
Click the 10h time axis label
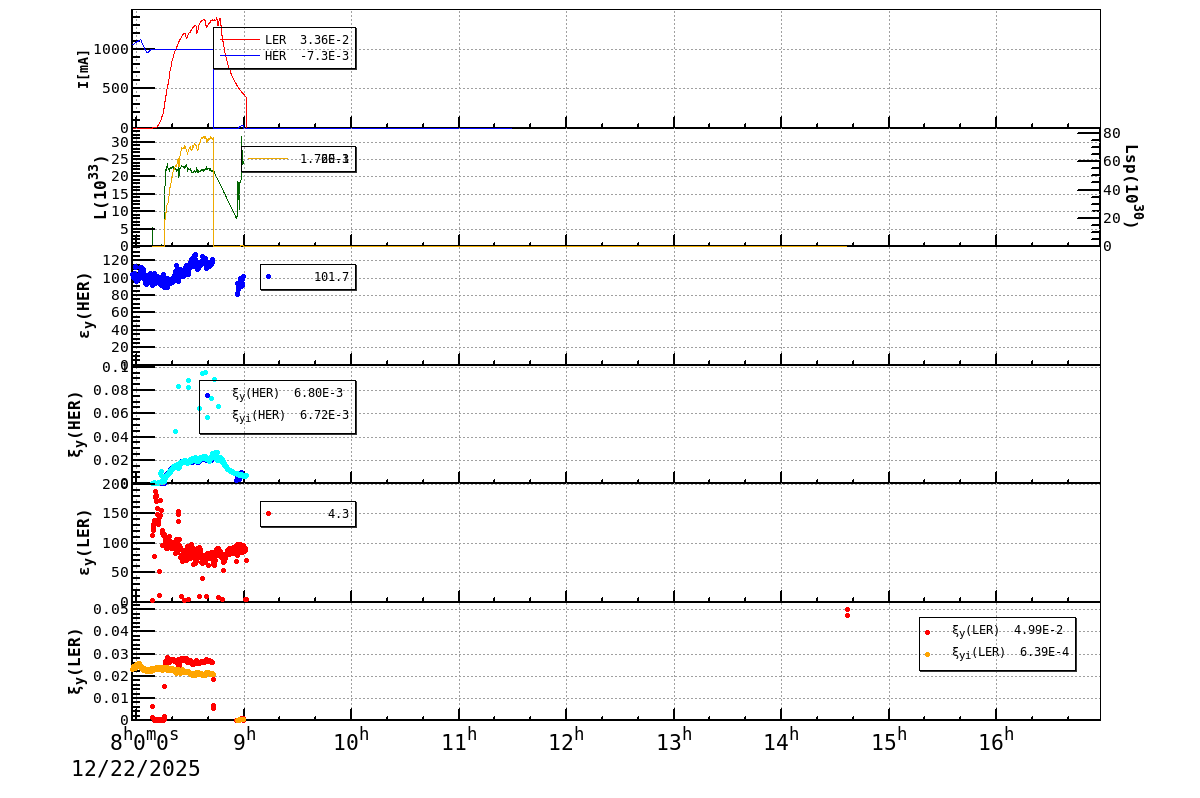coord(352,739)
